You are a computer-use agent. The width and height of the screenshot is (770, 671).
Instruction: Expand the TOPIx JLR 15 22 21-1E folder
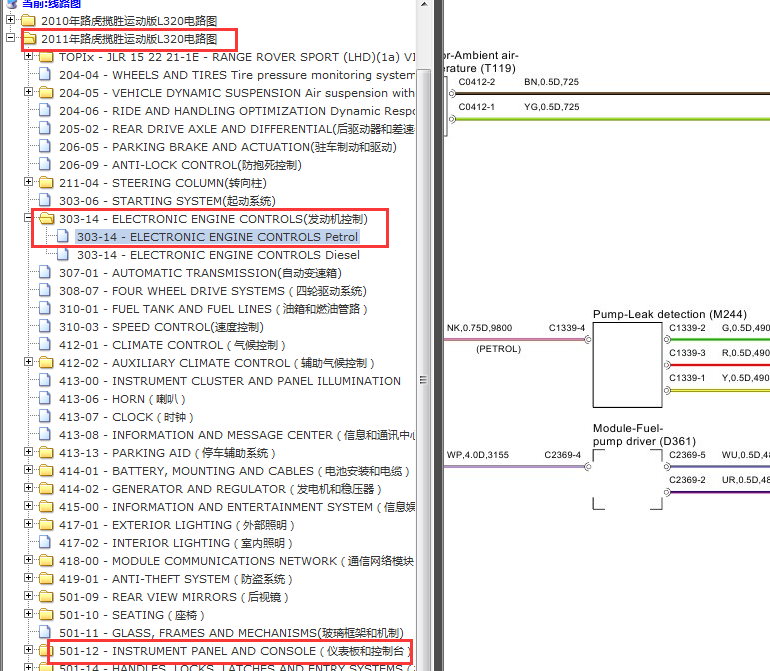click(28, 56)
